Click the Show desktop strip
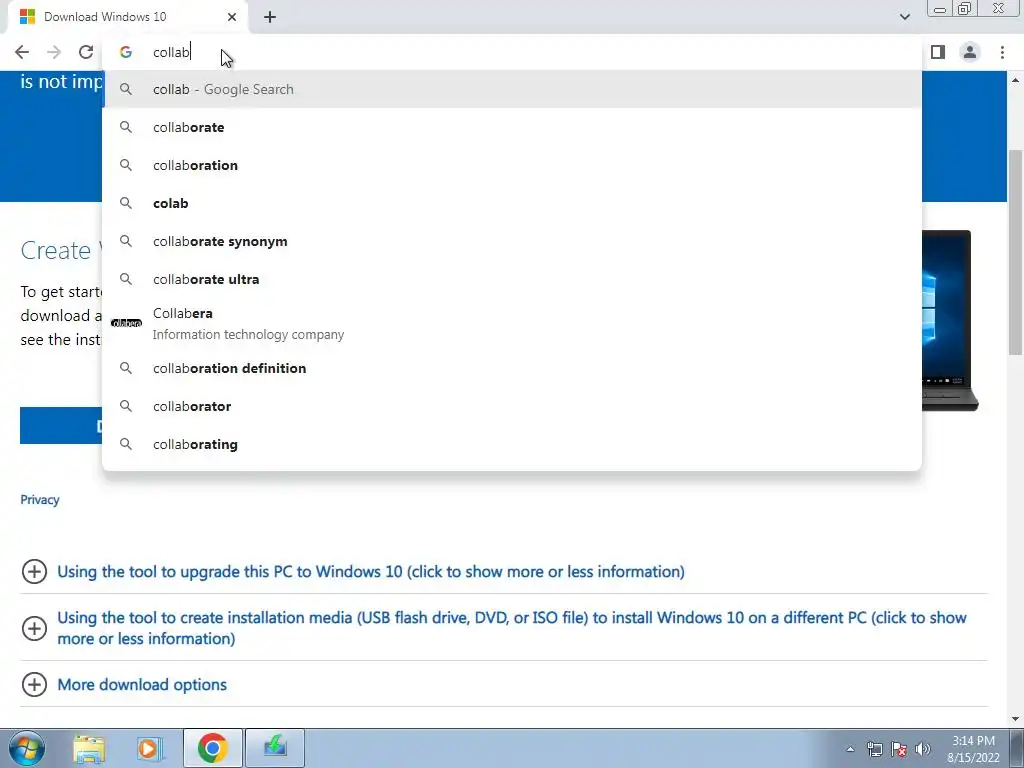Image resolution: width=1024 pixels, height=768 pixels. 1016,748
